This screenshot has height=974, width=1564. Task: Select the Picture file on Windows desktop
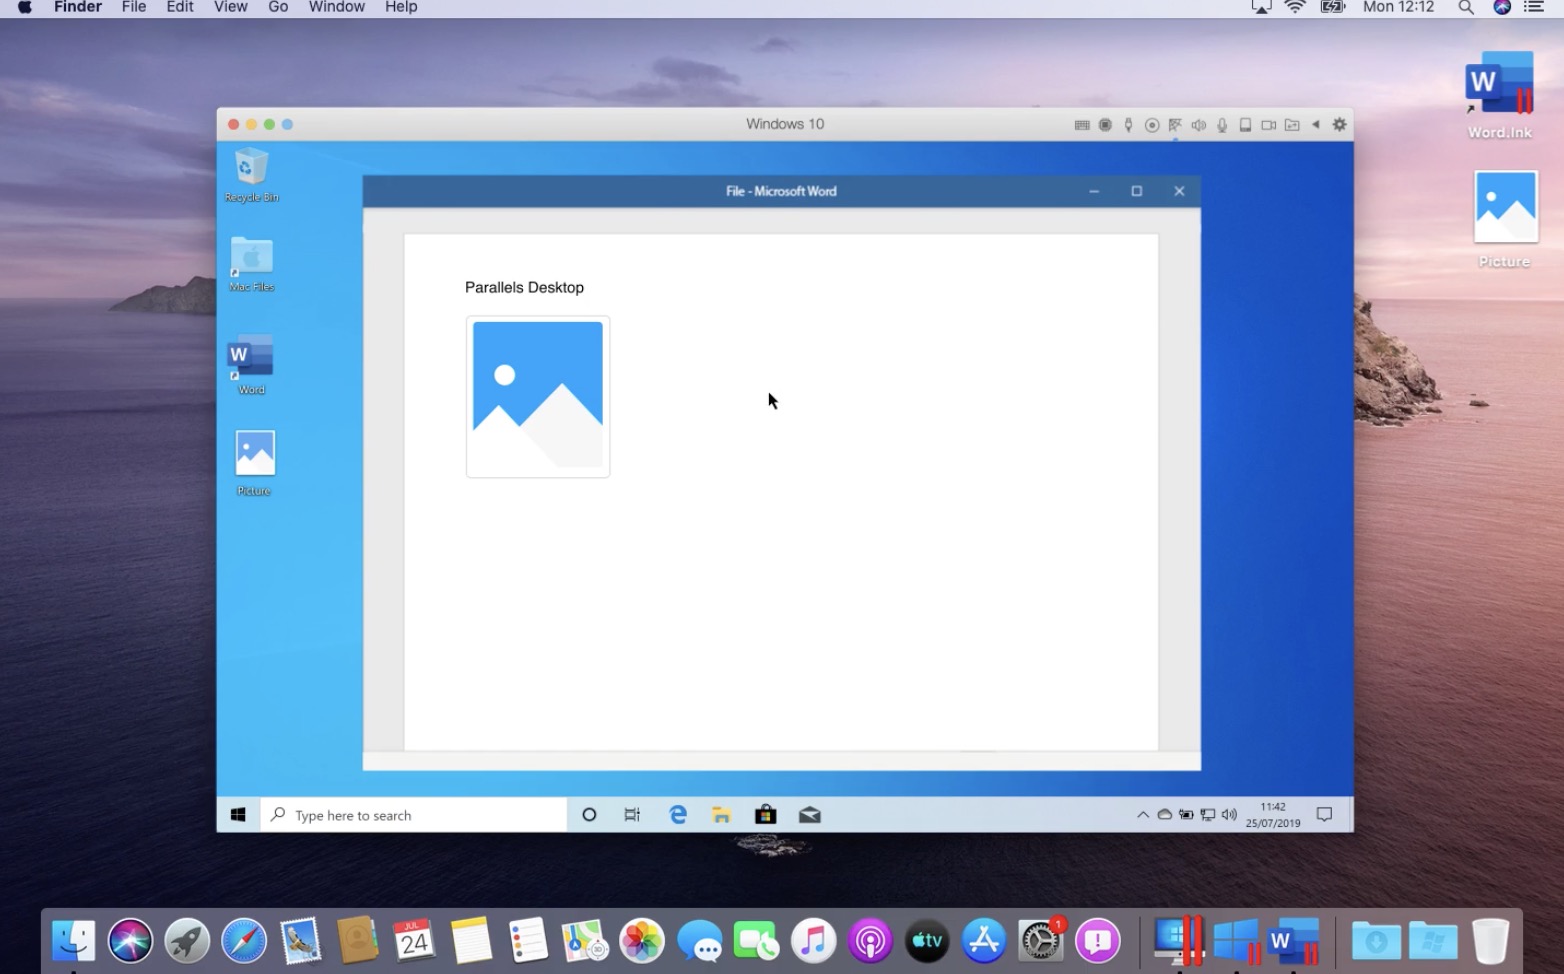tap(254, 463)
